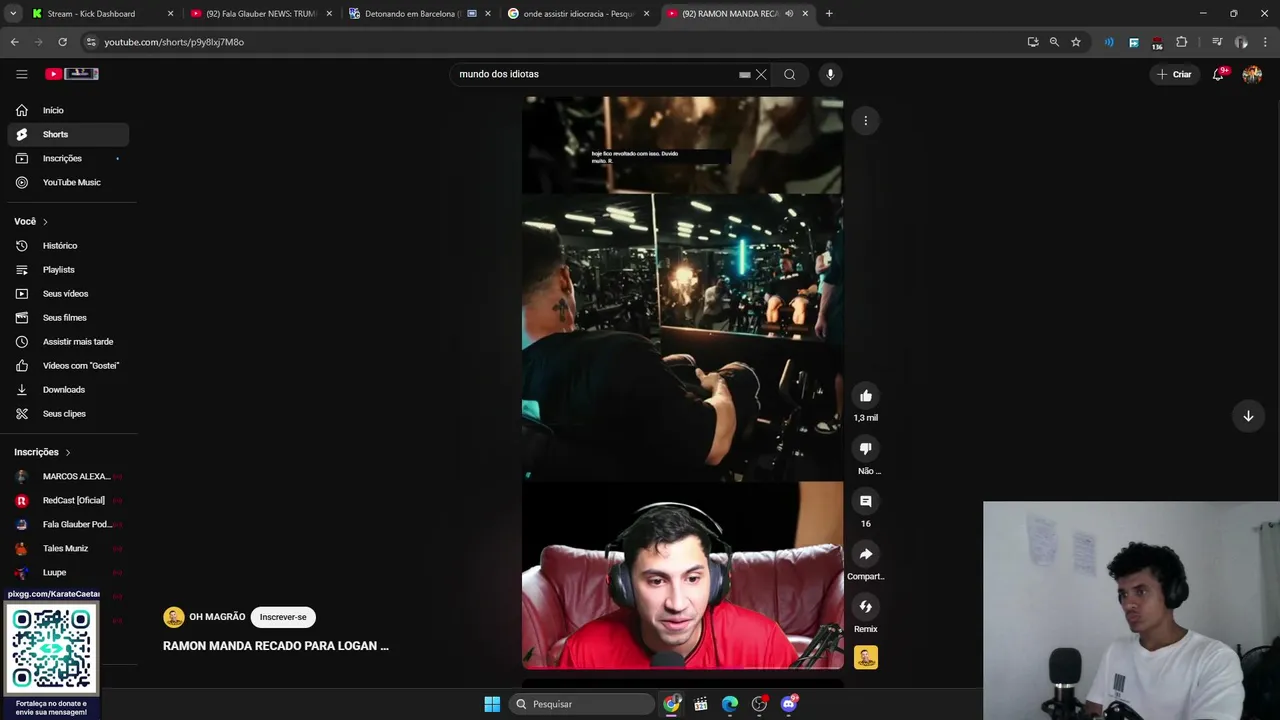Viewport: 1280px width, 720px height.
Task: Expand the Você section
Action: [x=31, y=221]
